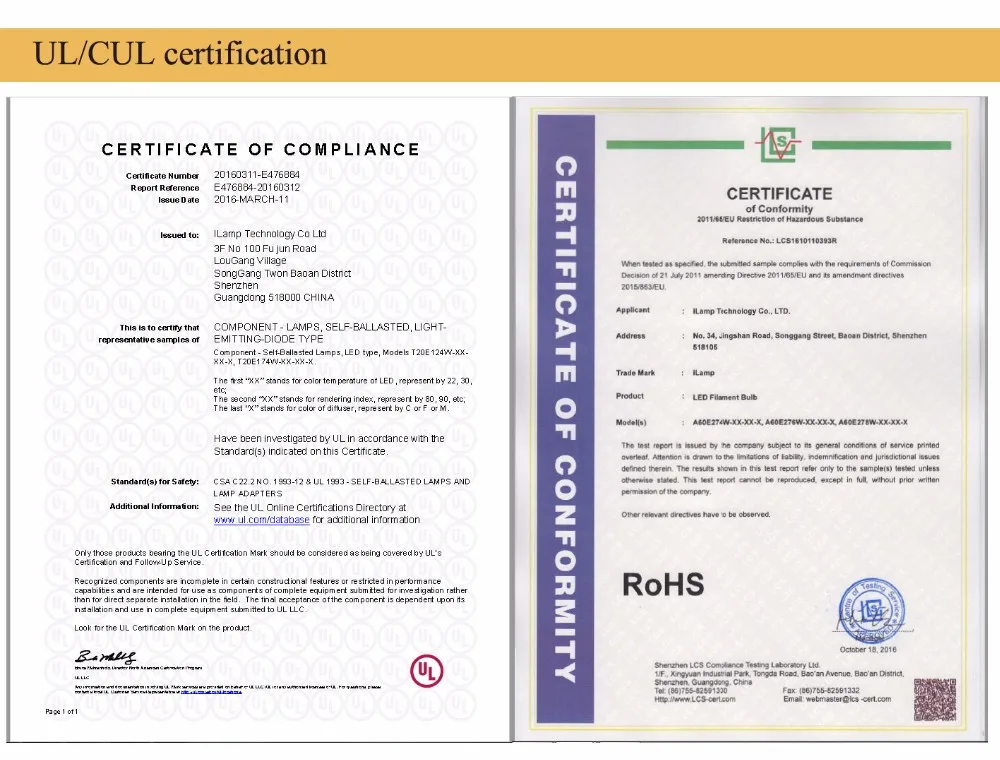Viewport: 1000px width, 760px height.
Task: Click the 'COMPONENT - LAMPS, SELF-BALLASTED' line
Action: (330, 327)
